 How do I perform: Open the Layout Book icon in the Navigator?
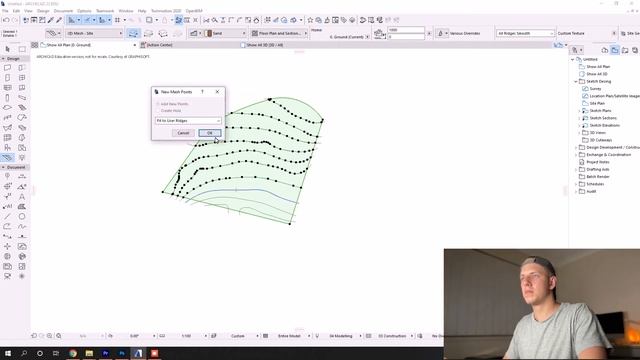pos(625,50)
